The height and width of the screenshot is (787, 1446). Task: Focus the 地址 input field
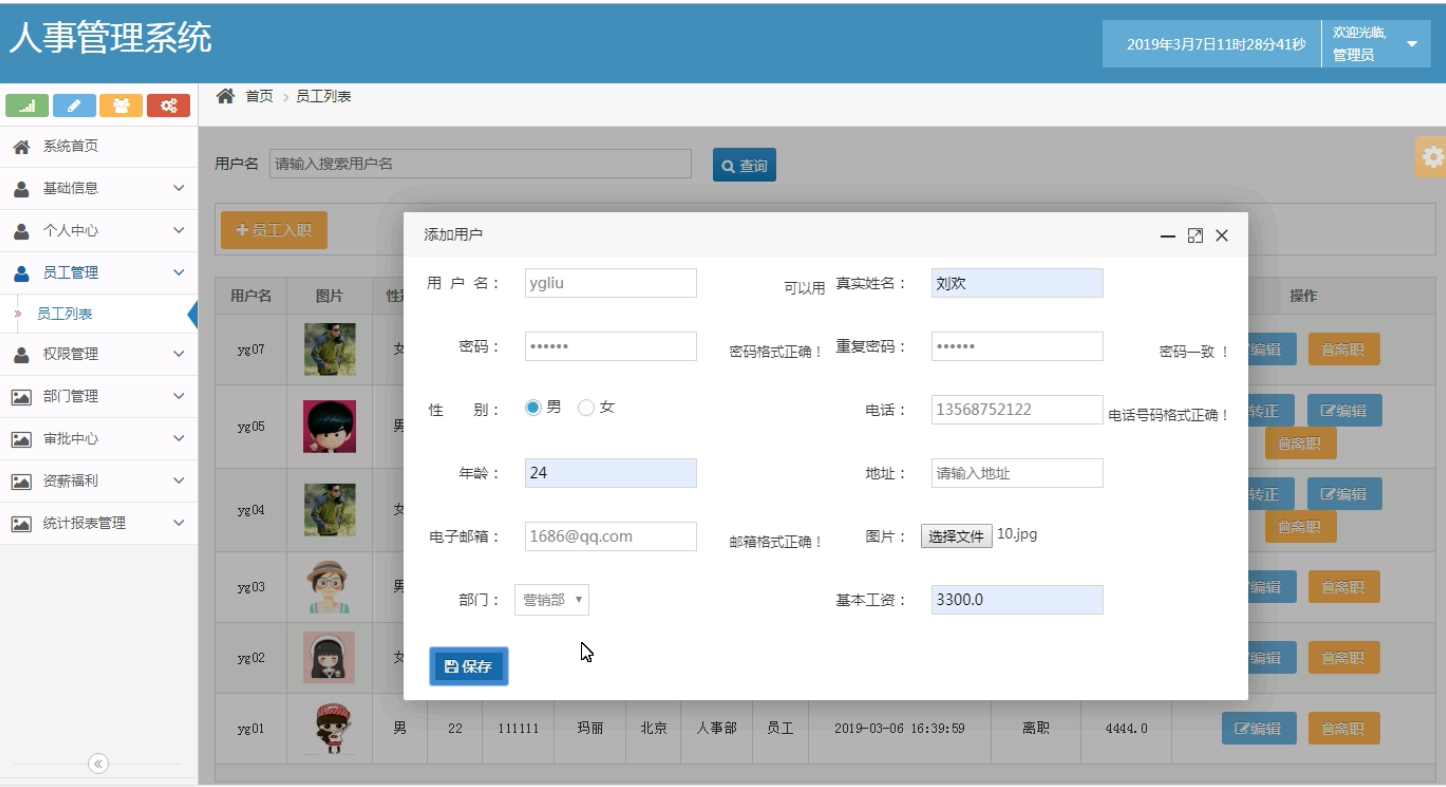pyautogui.click(x=1017, y=473)
